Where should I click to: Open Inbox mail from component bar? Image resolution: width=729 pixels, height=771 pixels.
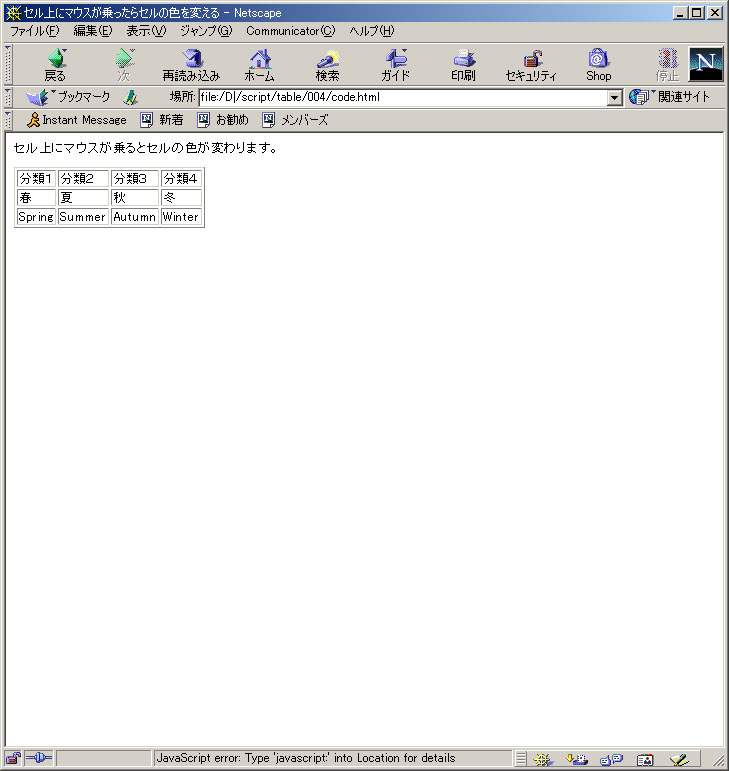(x=576, y=759)
